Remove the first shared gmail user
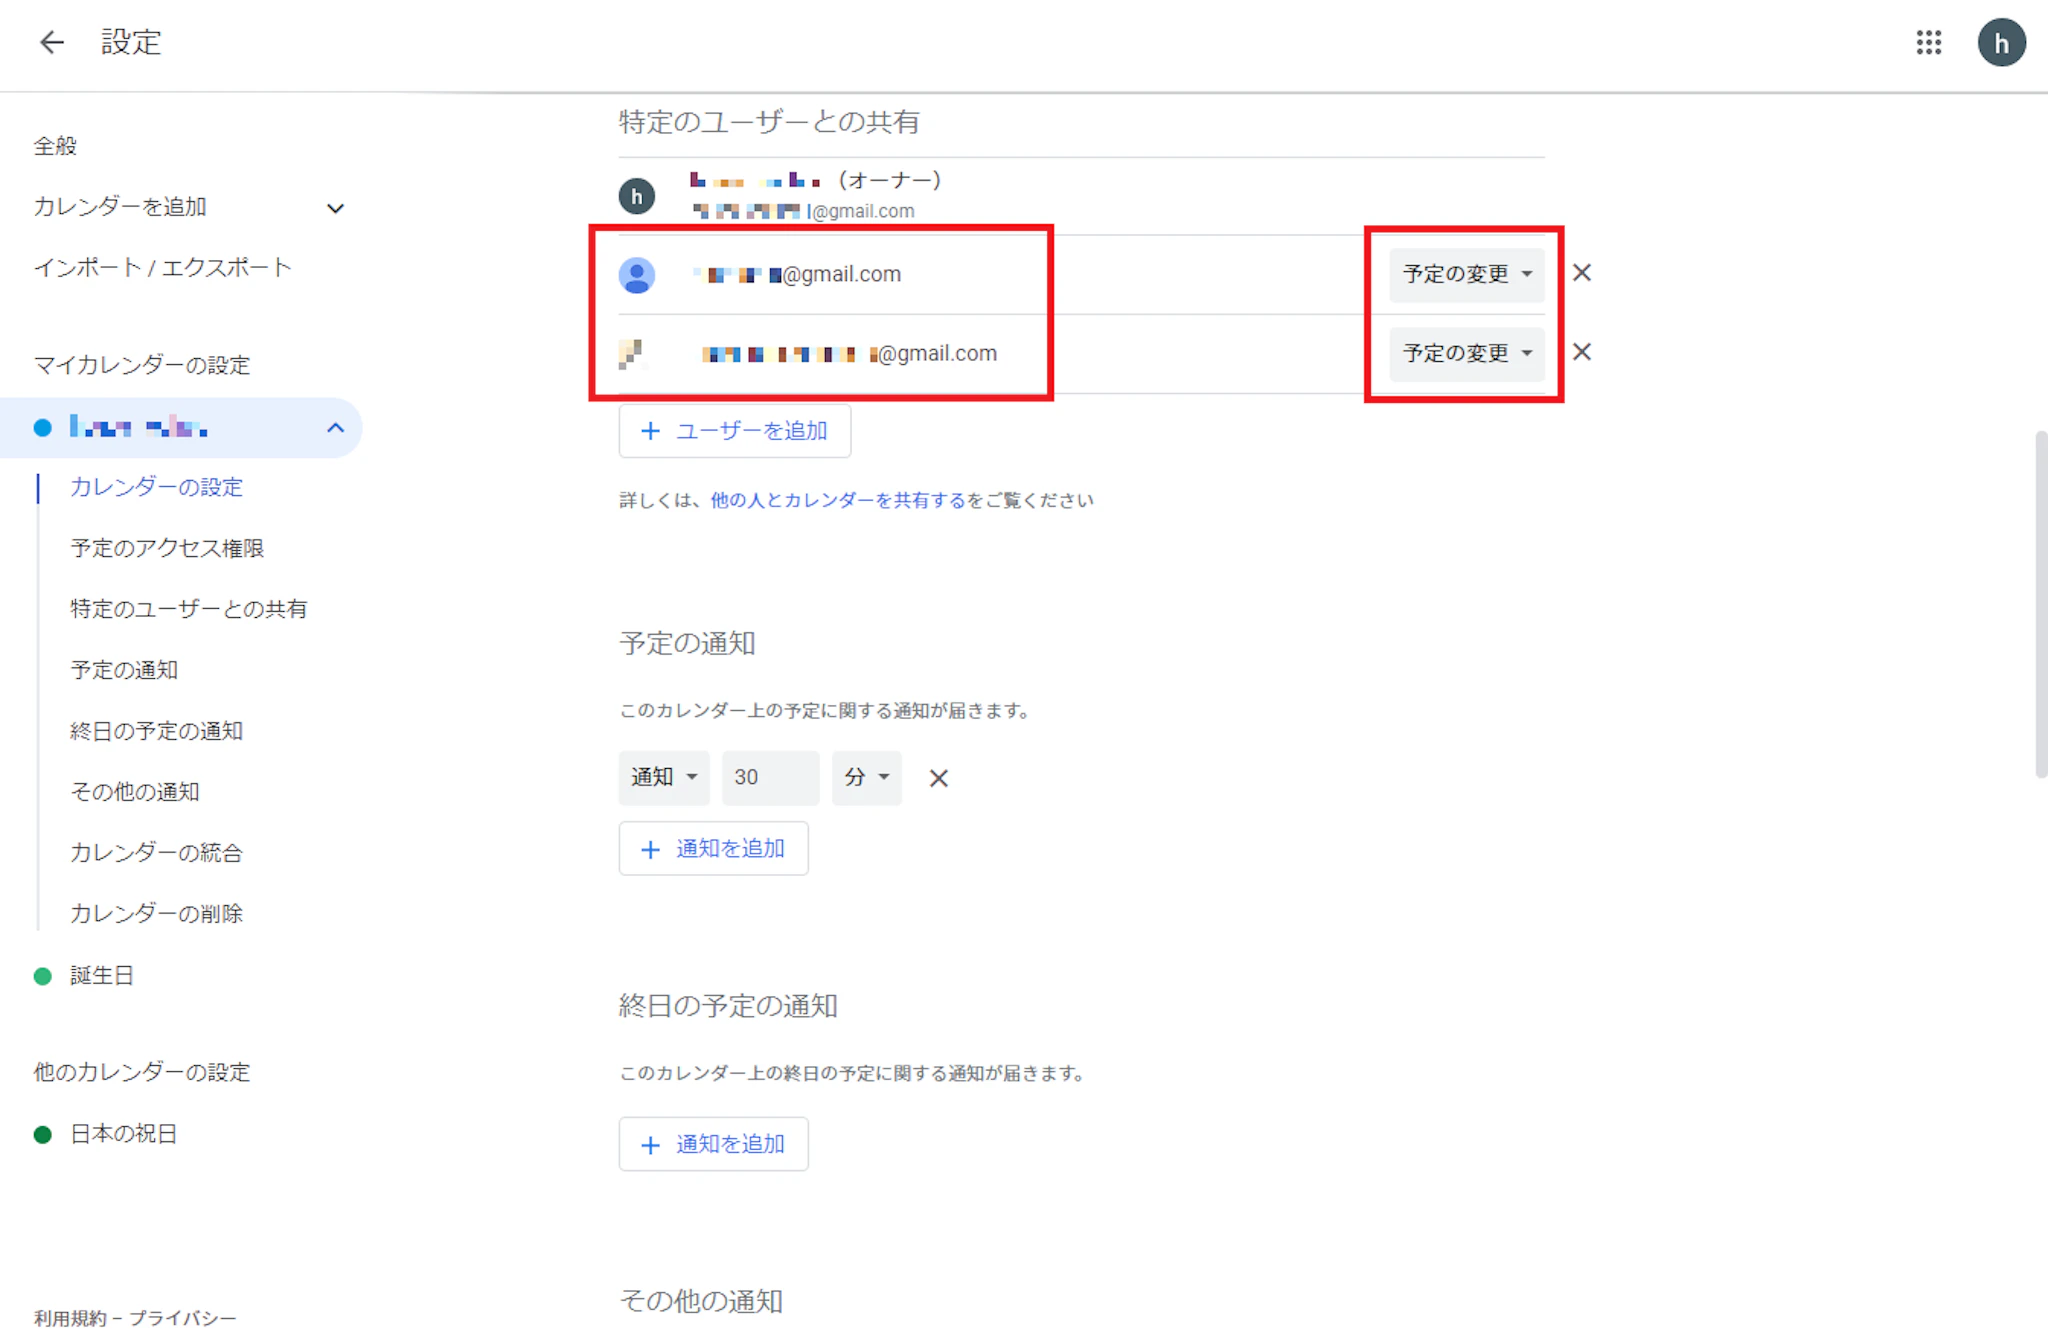The width and height of the screenshot is (2048, 1336). pyautogui.click(x=1581, y=273)
